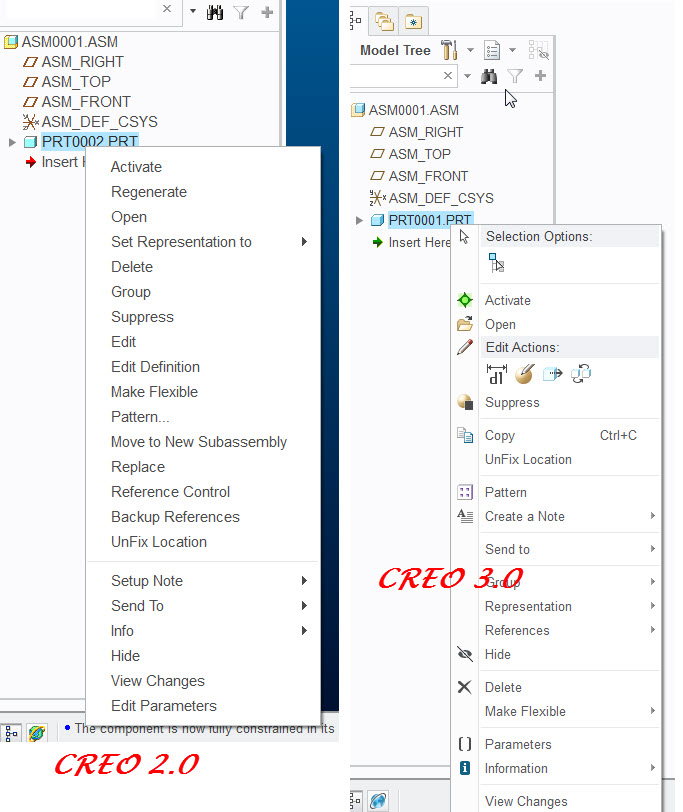The width and height of the screenshot is (683, 812).
Task: Click Open folder icon in Creo 3.0 menu
Action: click(x=465, y=324)
